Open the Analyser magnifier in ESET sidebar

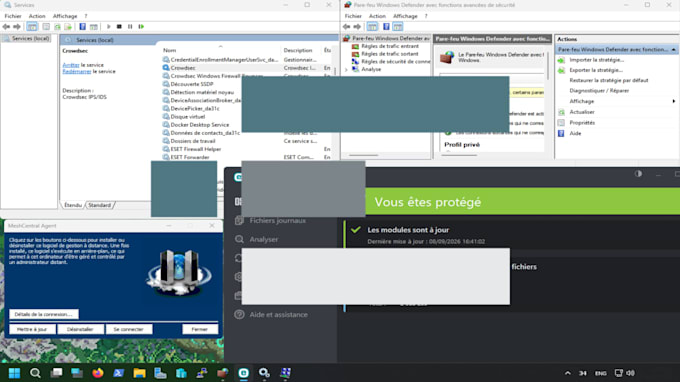pyautogui.click(x=239, y=239)
